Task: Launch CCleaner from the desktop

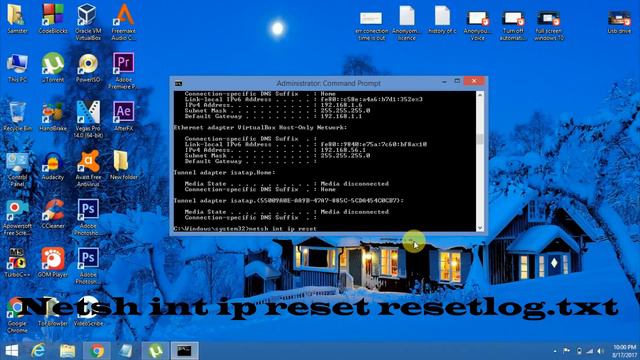Action: tap(53, 214)
